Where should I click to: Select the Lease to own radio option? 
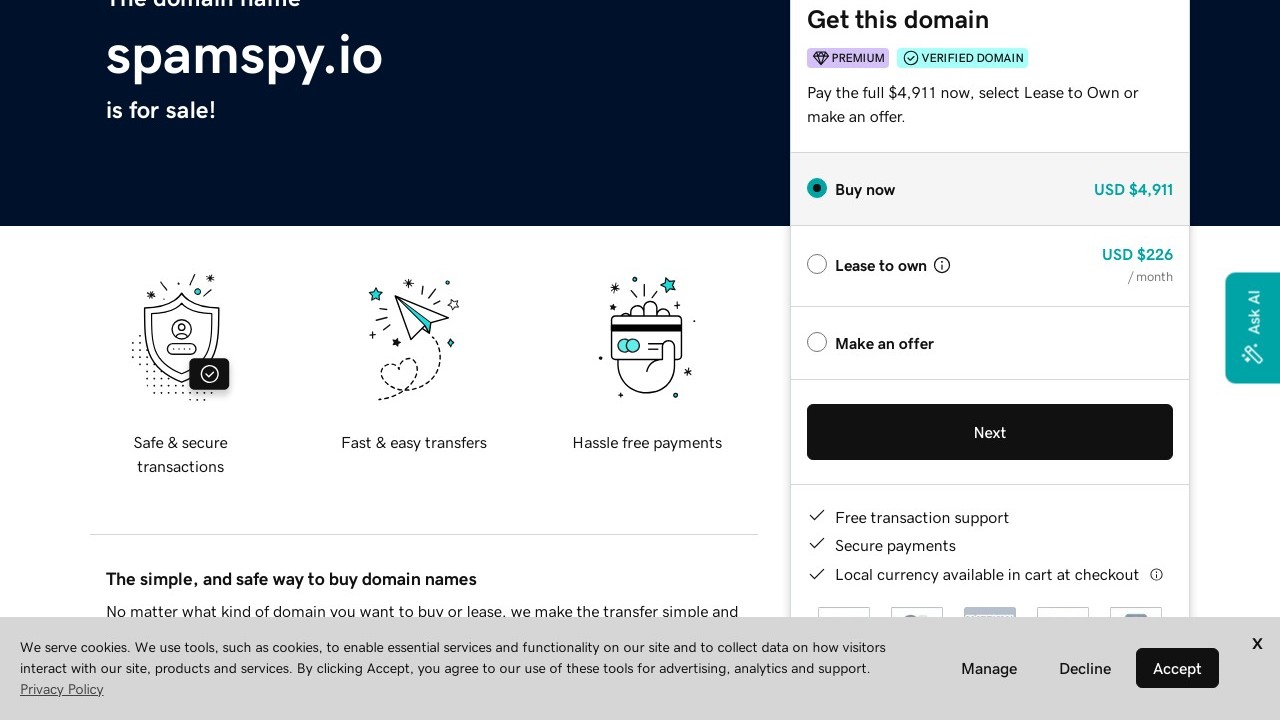[817, 265]
